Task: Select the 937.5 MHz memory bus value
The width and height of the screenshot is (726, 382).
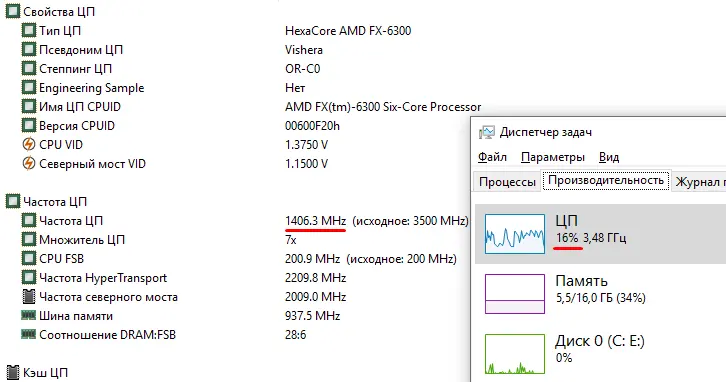Action: [x=313, y=315]
